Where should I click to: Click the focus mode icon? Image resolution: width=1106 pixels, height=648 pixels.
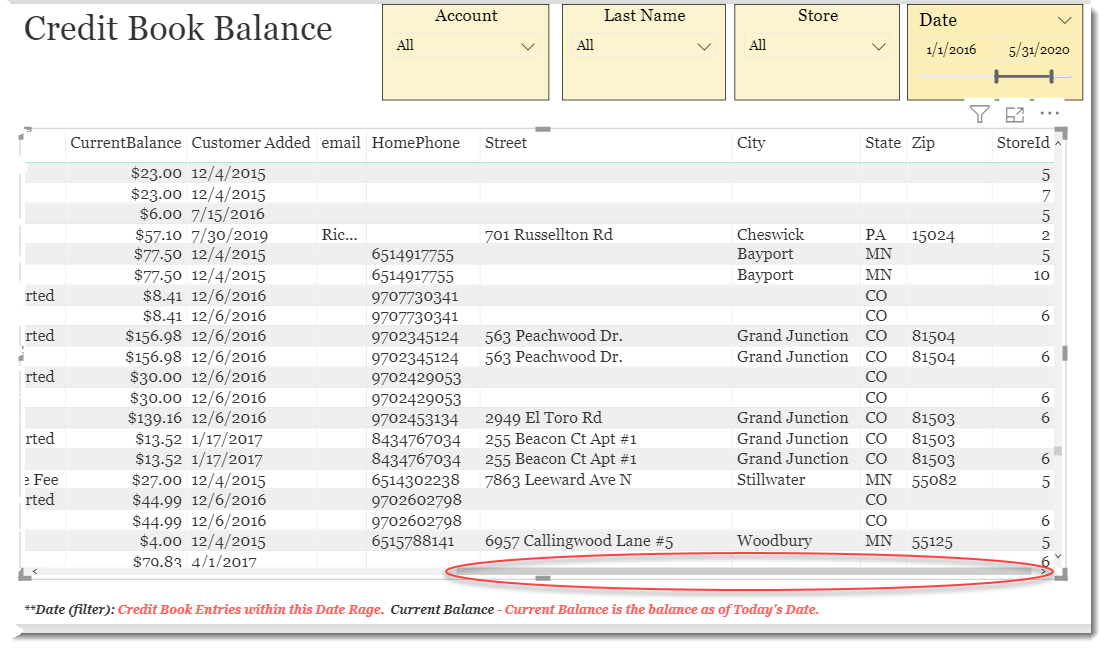pos(1014,114)
